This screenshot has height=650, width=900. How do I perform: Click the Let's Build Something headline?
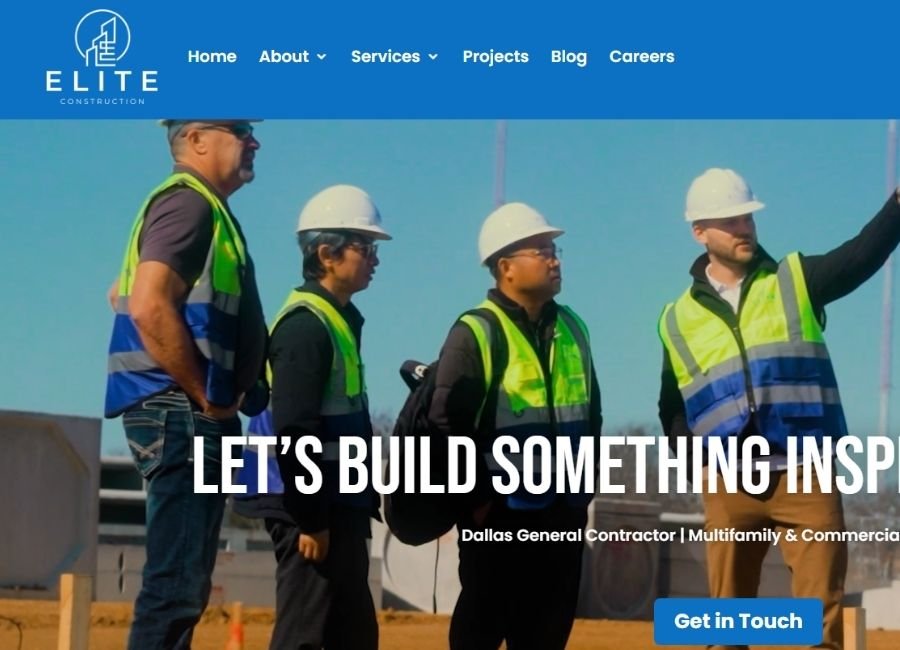click(x=545, y=465)
